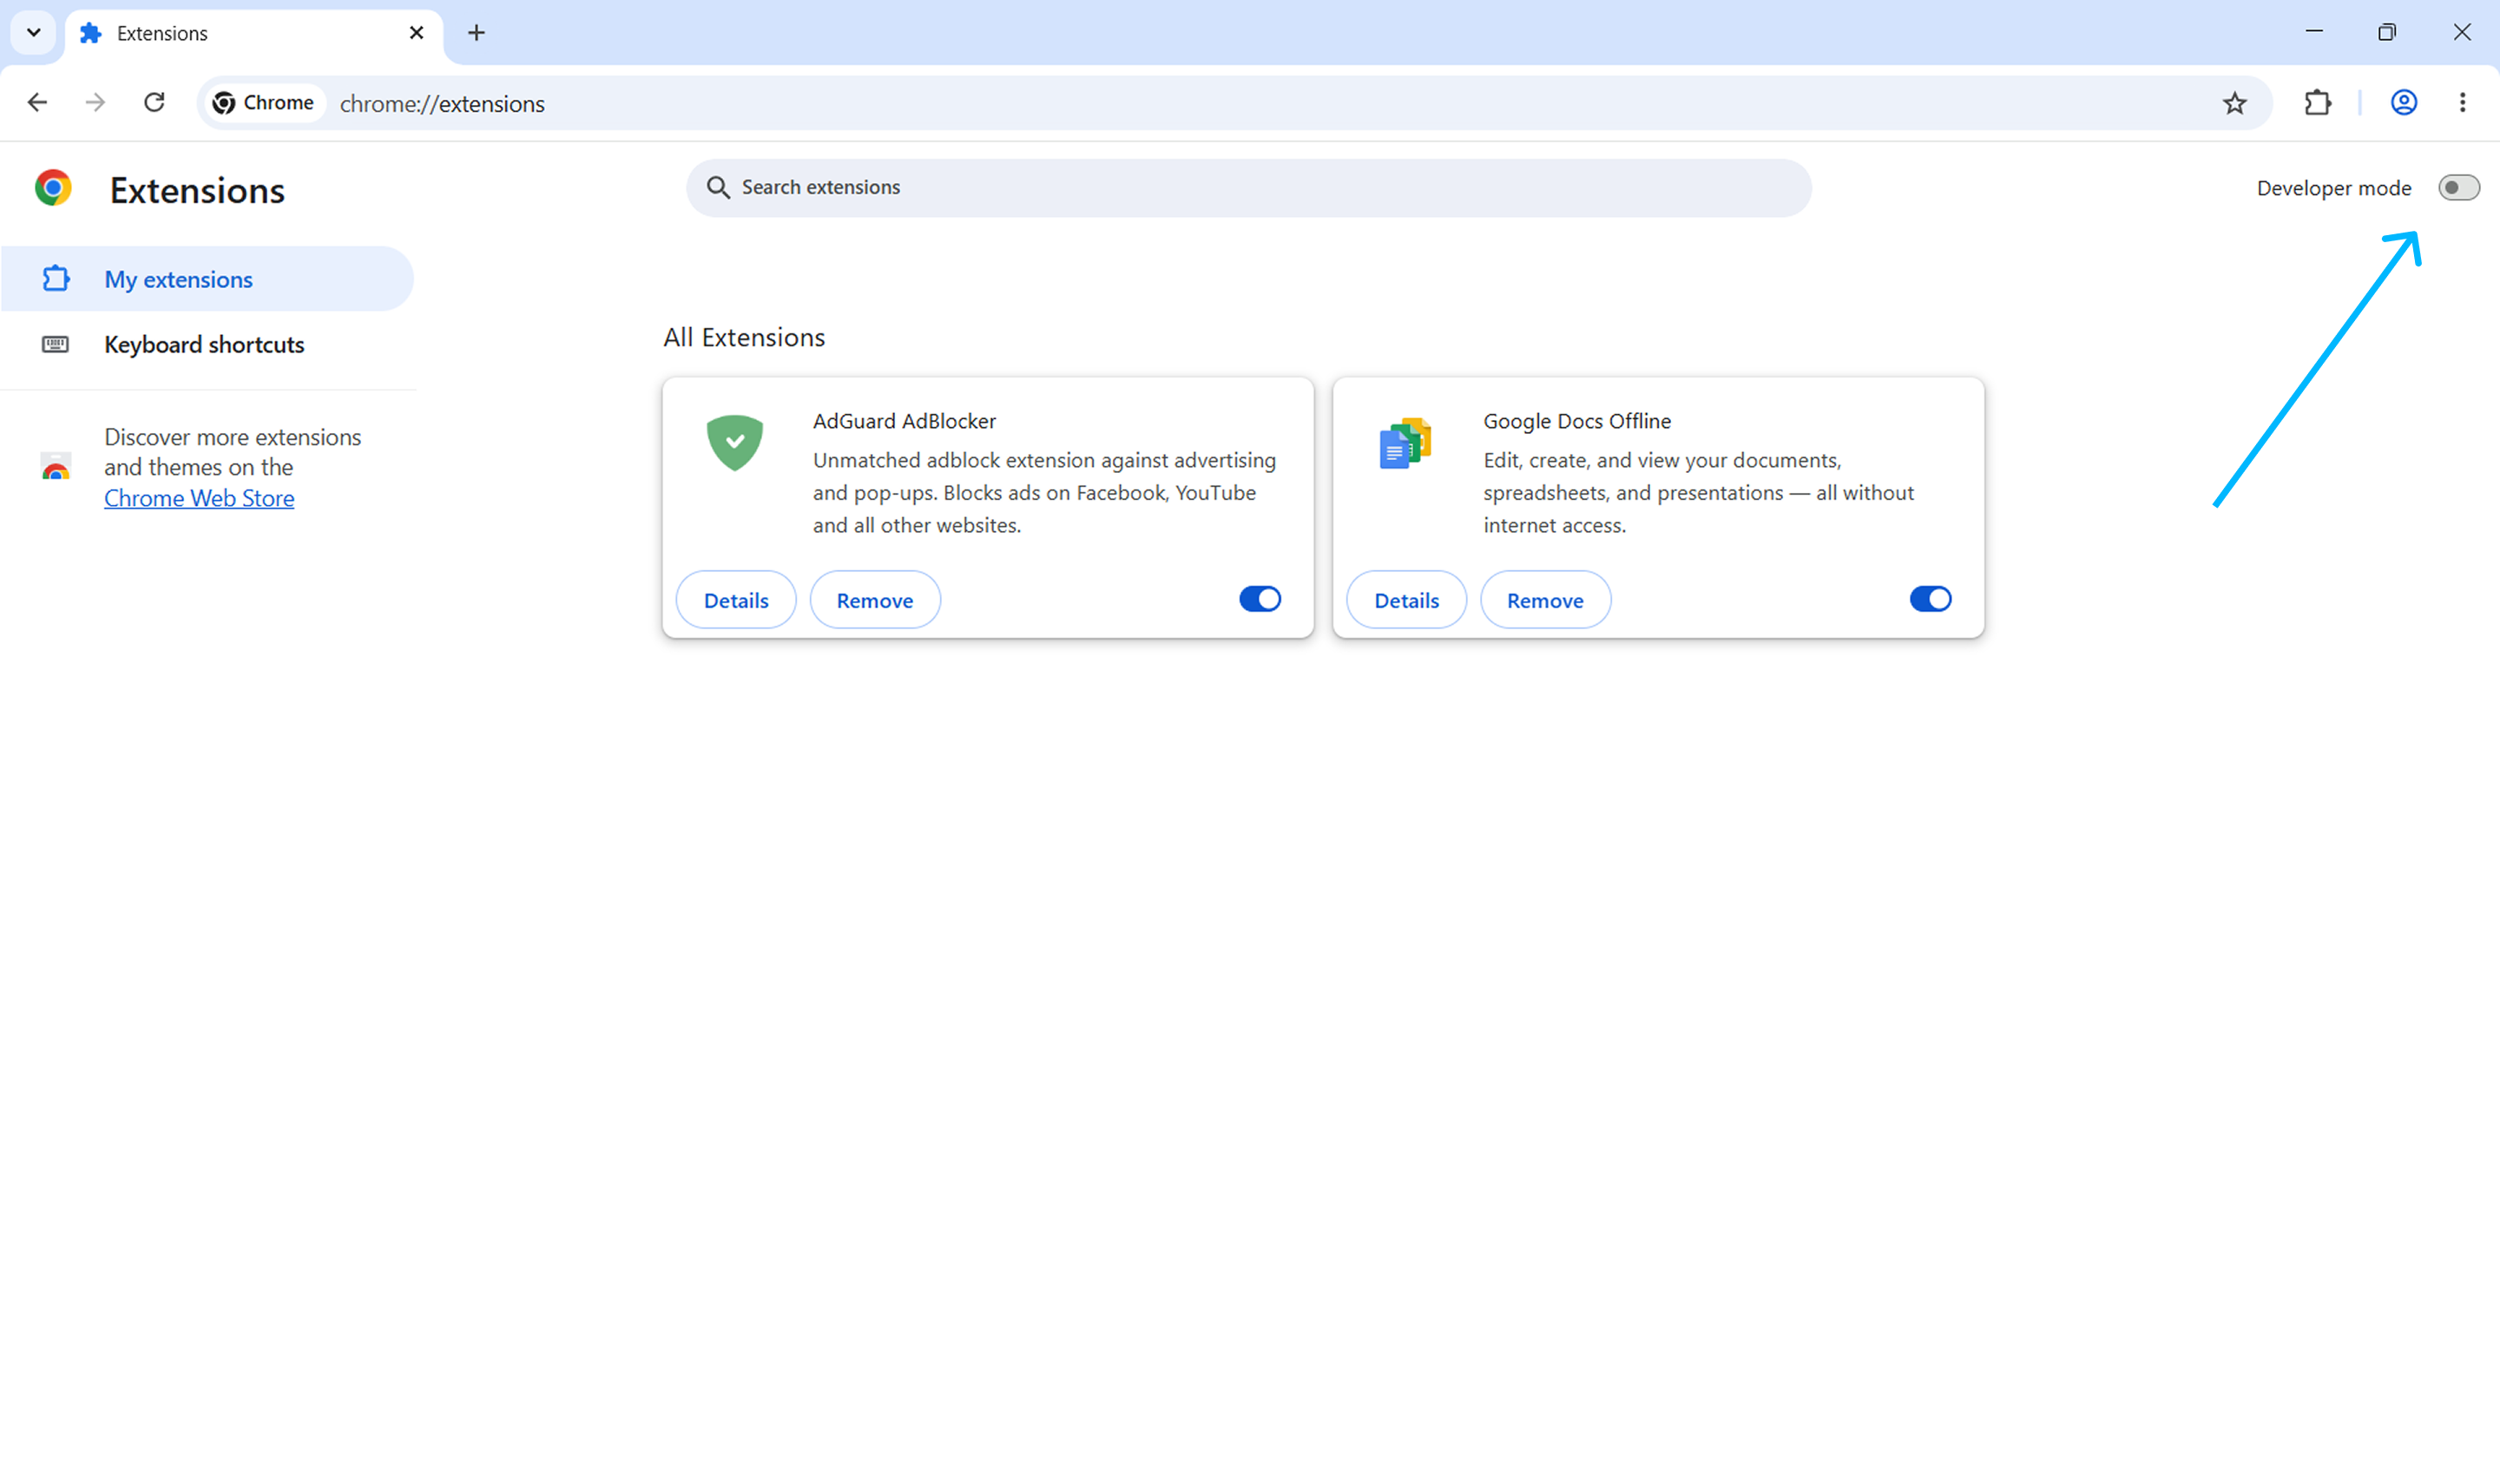Disable the AdGuard AdBlocker extension toggle
2500x1484 pixels.
(1260, 599)
